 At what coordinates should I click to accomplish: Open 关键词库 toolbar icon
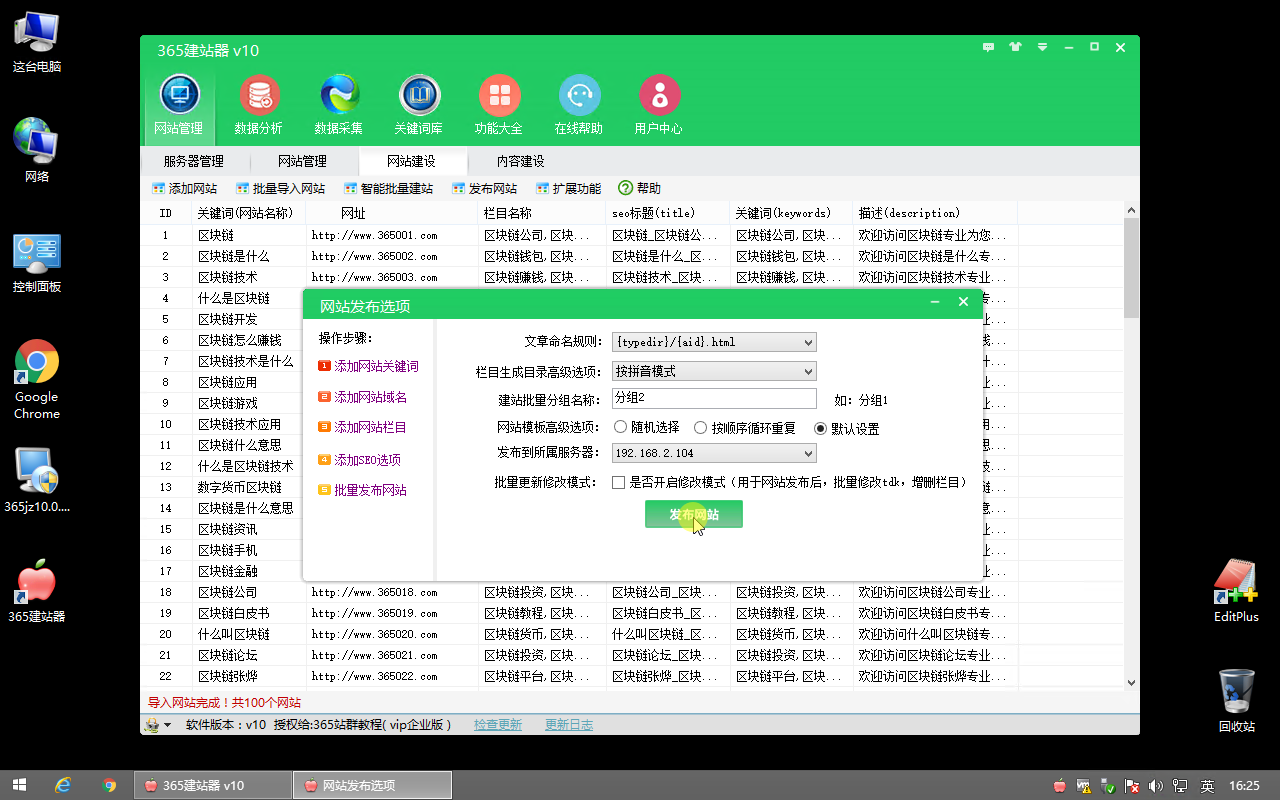point(419,105)
